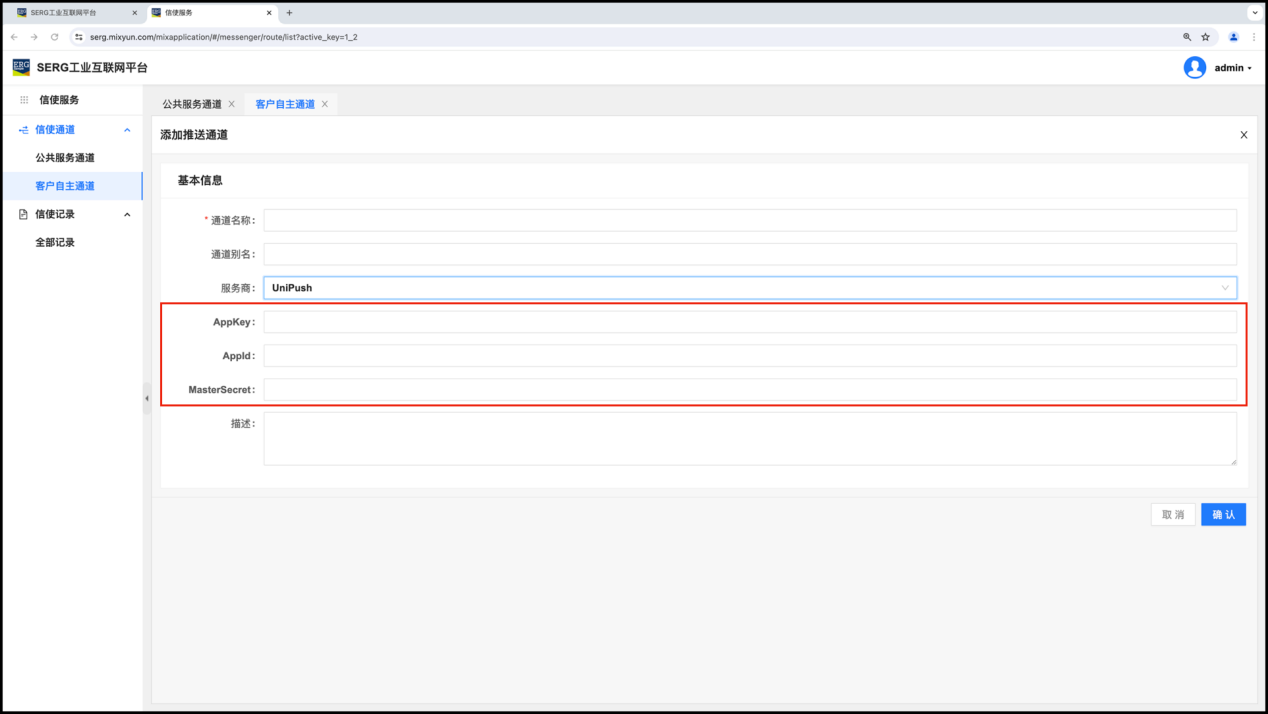Click the browser reload icon
Image resolution: width=1268 pixels, height=714 pixels.
pyautogui.click(x=54, y=37)
